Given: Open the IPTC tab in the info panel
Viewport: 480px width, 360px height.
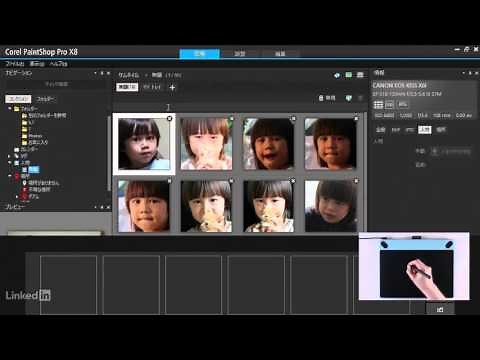Looking at the screenshot, I should [410, 130].
